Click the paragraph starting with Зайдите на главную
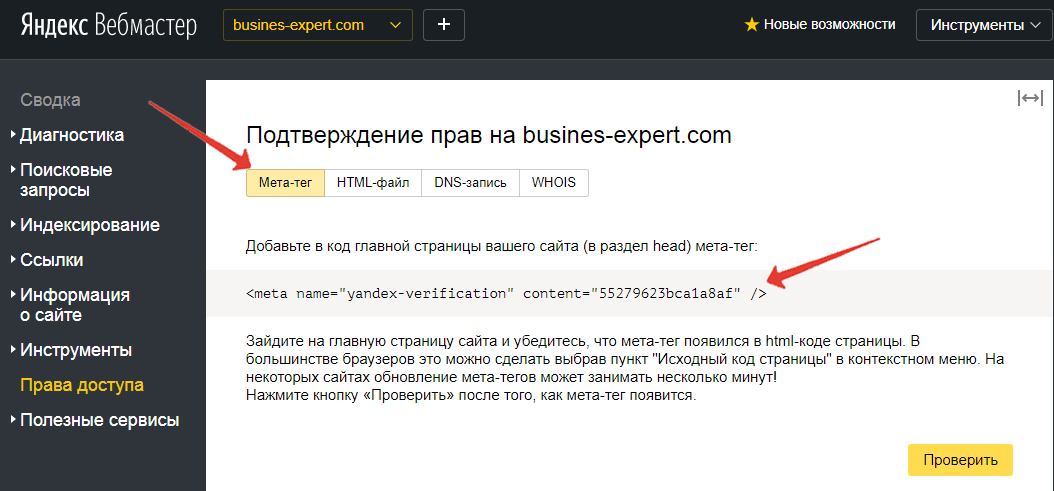The image size is (1054, 491). (624, 360)
